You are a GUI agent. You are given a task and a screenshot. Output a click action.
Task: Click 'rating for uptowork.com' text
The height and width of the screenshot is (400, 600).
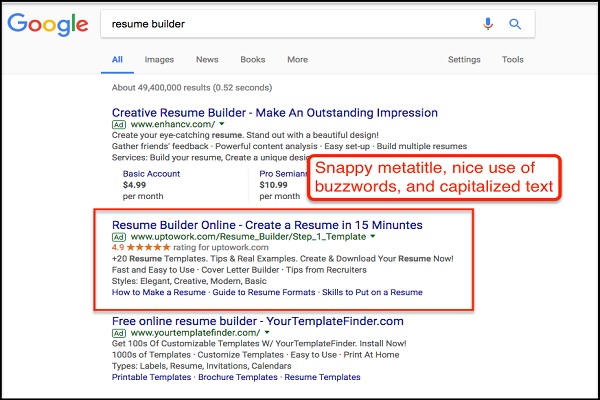coord(221,247)
